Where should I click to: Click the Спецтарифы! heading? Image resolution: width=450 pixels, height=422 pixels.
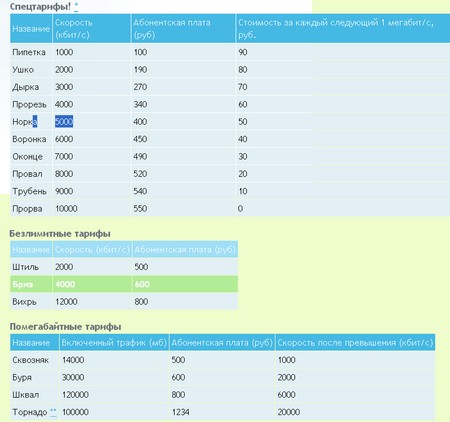coord(40,7)
